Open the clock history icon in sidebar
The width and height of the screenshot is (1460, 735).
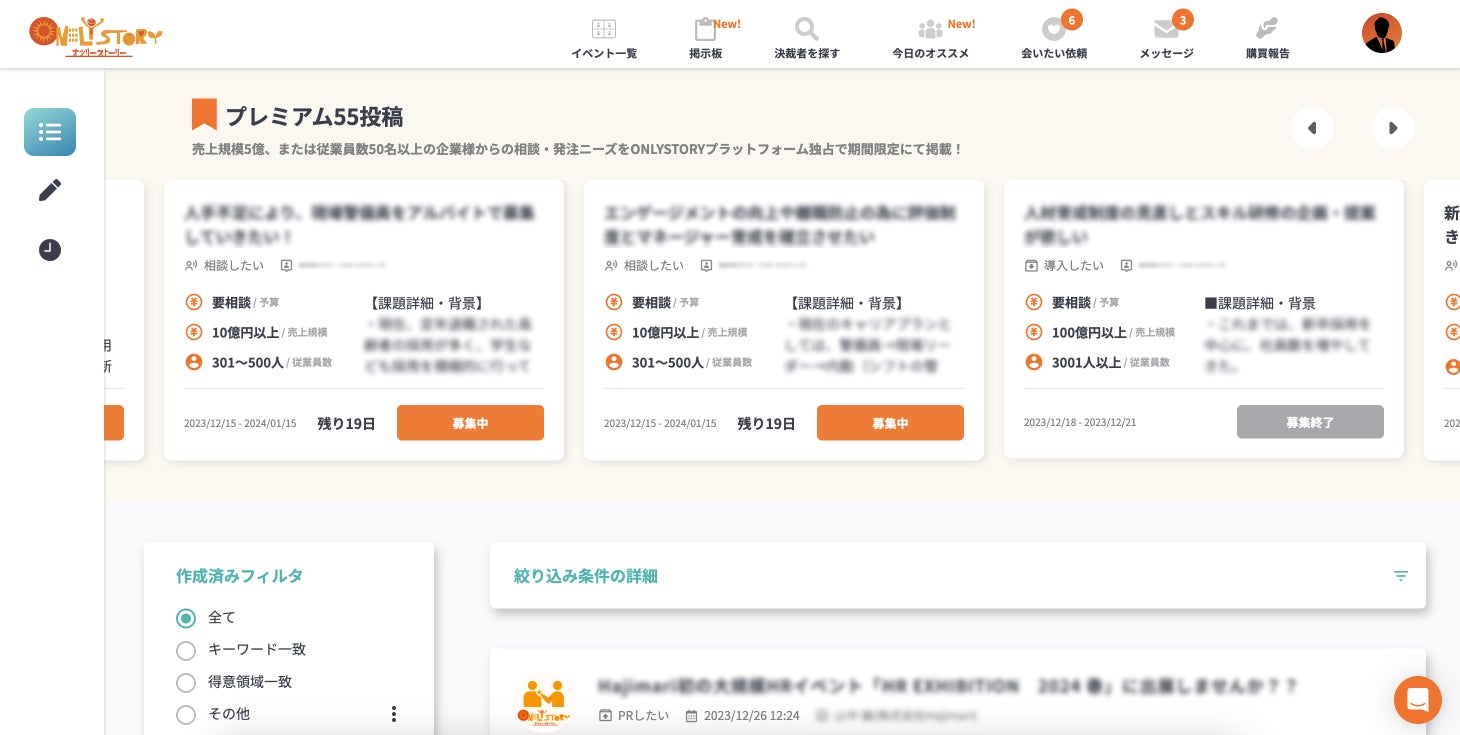(x=50, y=250)
